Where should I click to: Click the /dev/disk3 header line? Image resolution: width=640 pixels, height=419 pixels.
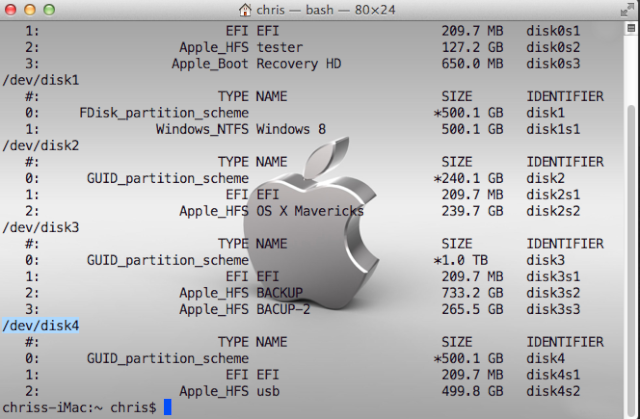click(40, 227)
